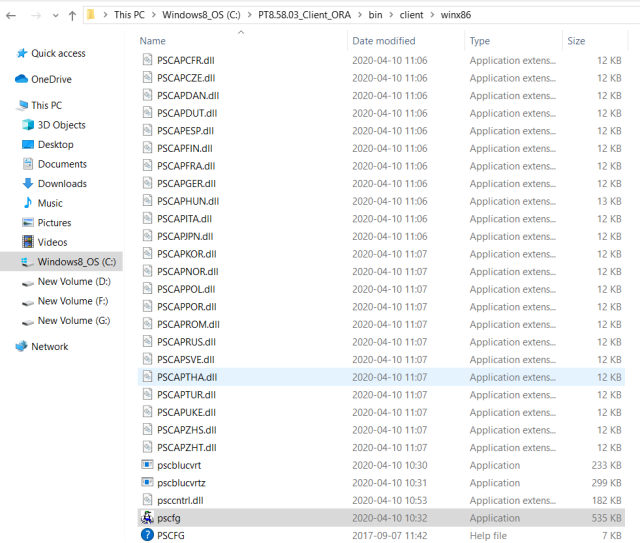Select the PSCAPTHA.dll file
The width and height of the screenshot is (640, 543).
[186, 377]
